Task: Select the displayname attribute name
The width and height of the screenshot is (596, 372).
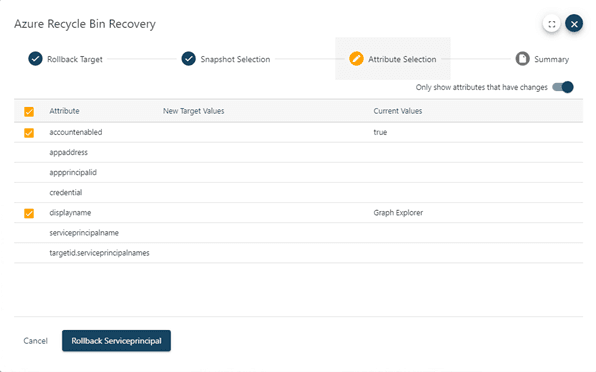Action: [x=70, y=213]
